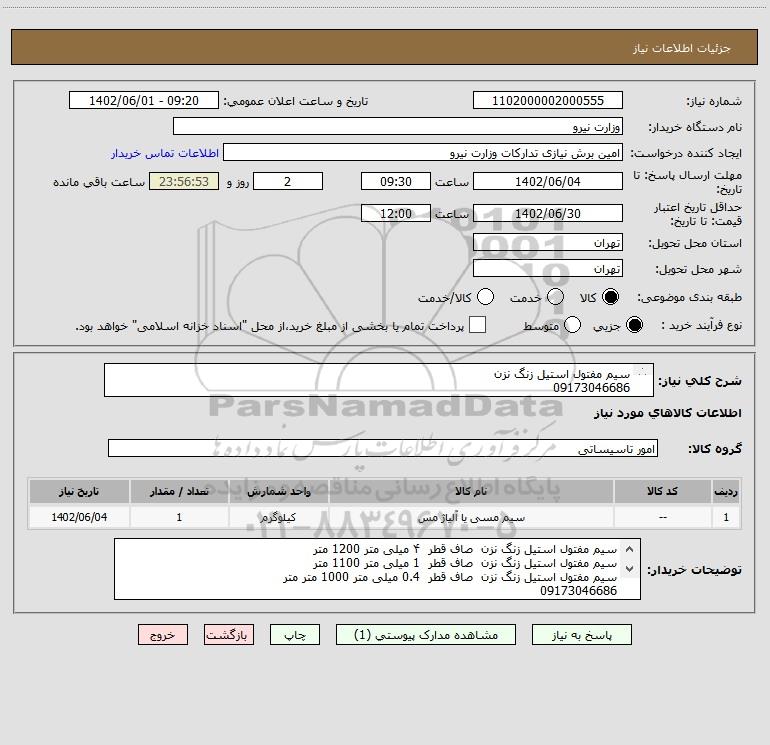Click the نام کالا column header

click(471, 492)
